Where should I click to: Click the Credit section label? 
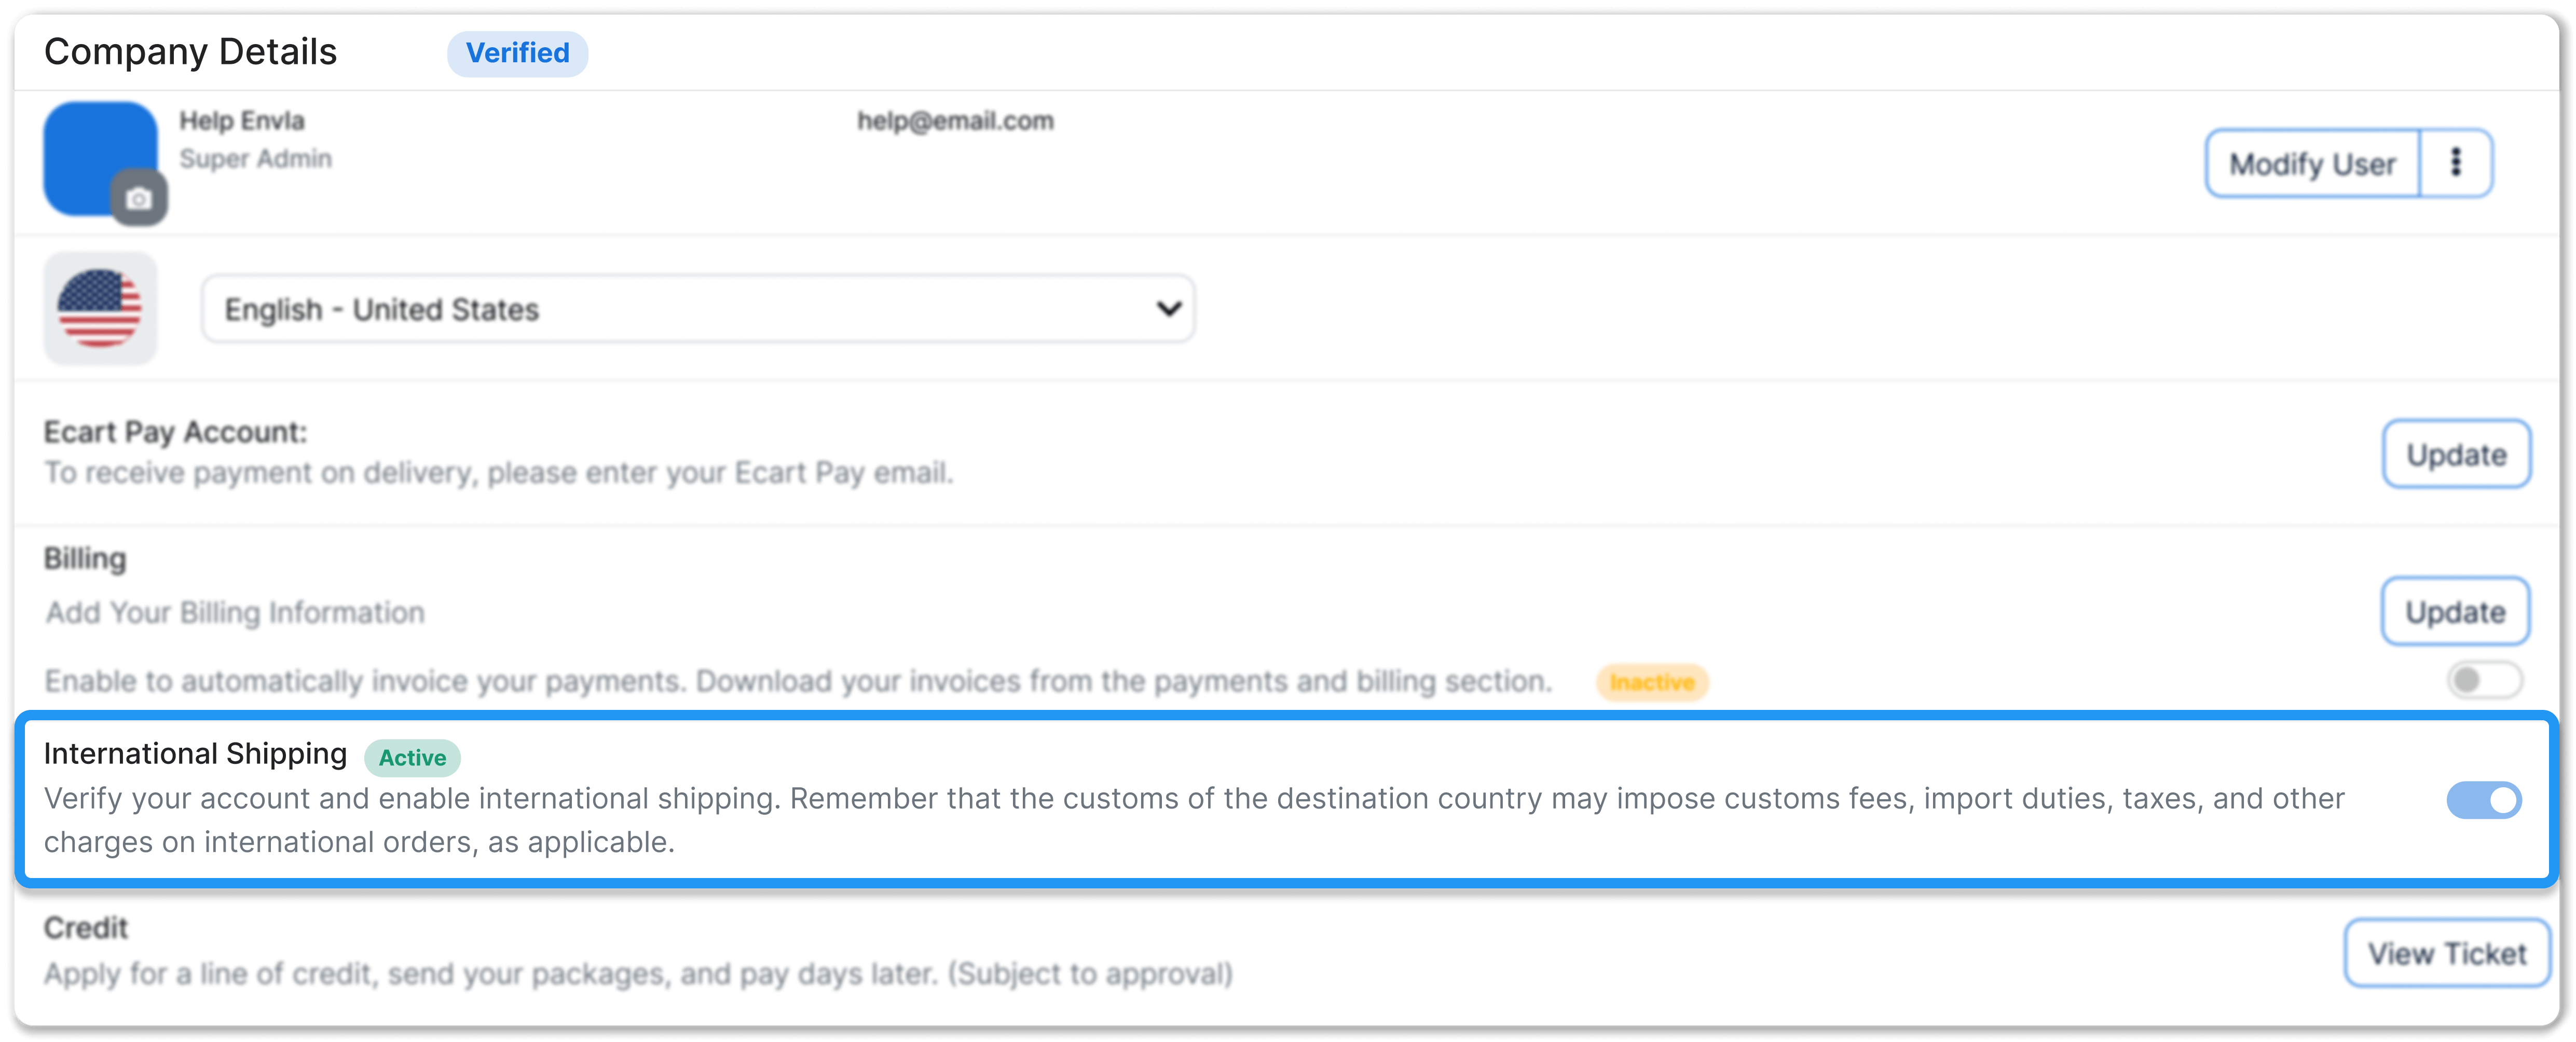86,928
